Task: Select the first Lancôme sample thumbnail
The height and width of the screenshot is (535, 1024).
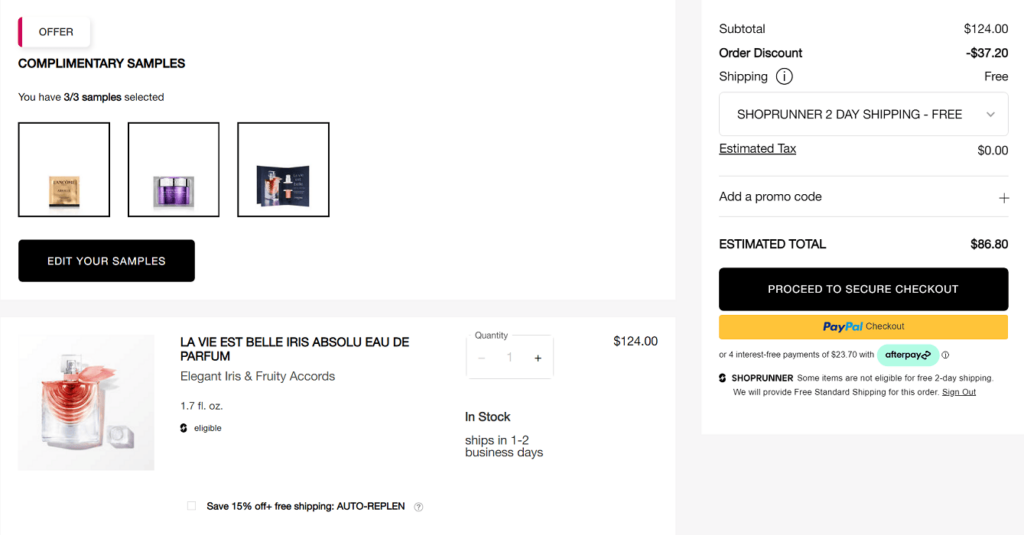Action: click(x=64, y=169)
